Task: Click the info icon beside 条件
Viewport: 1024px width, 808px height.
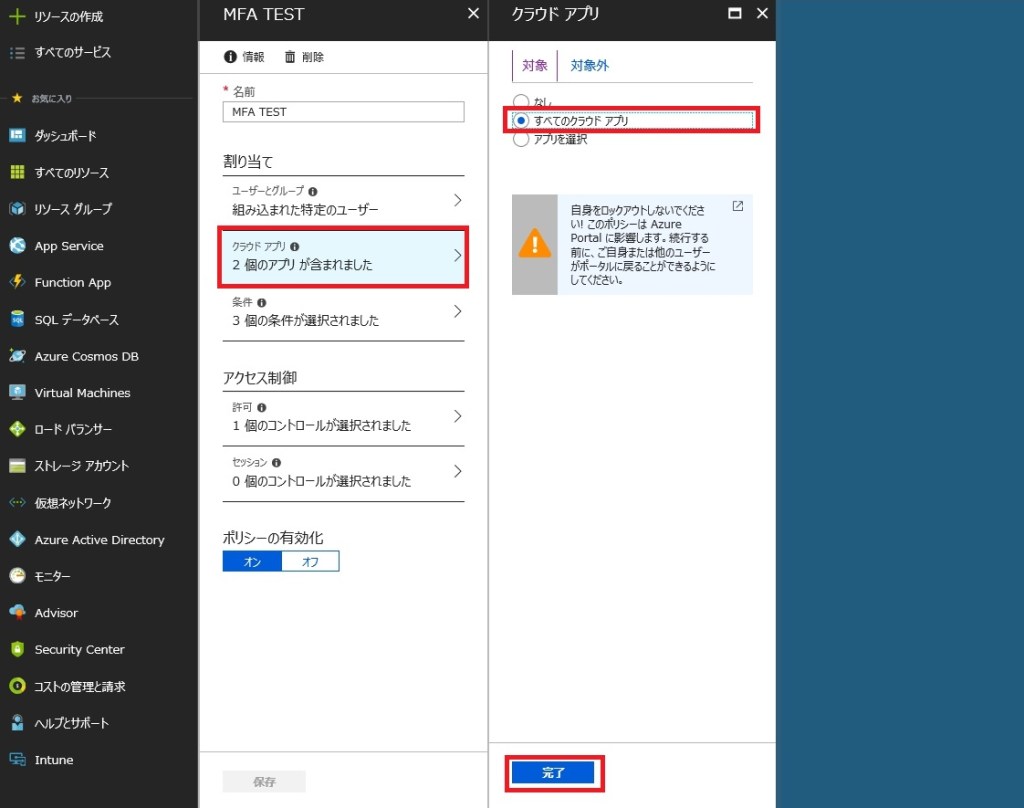Action: [262, 302]
